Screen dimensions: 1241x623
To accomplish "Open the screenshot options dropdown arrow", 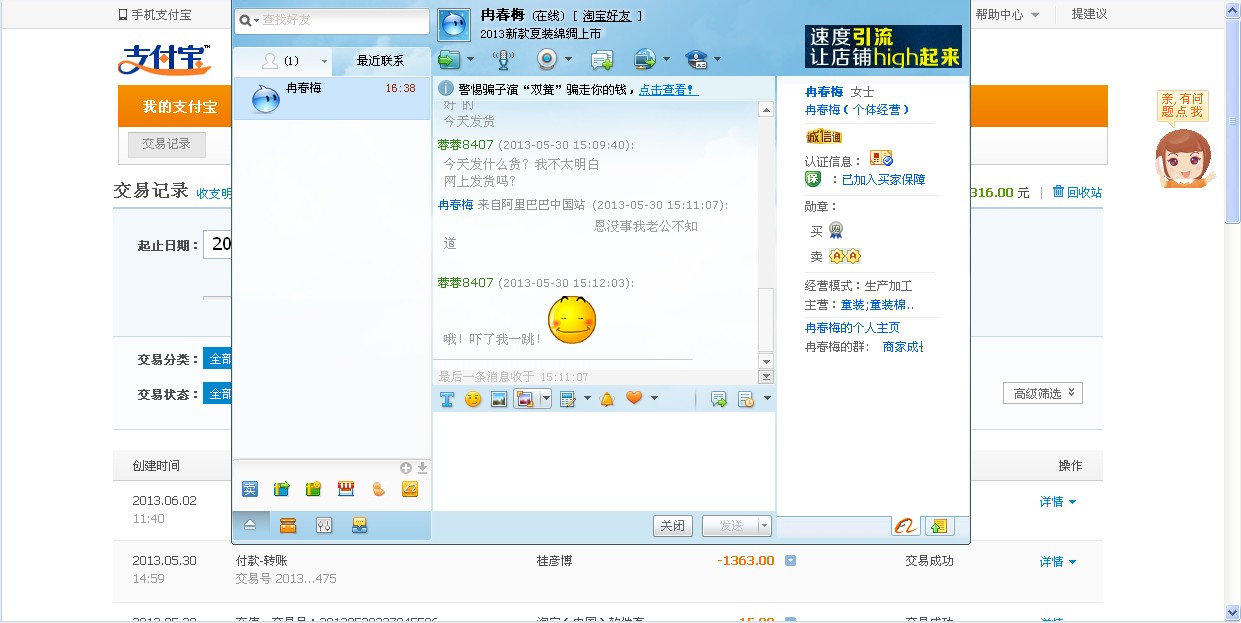I will 546,399.
